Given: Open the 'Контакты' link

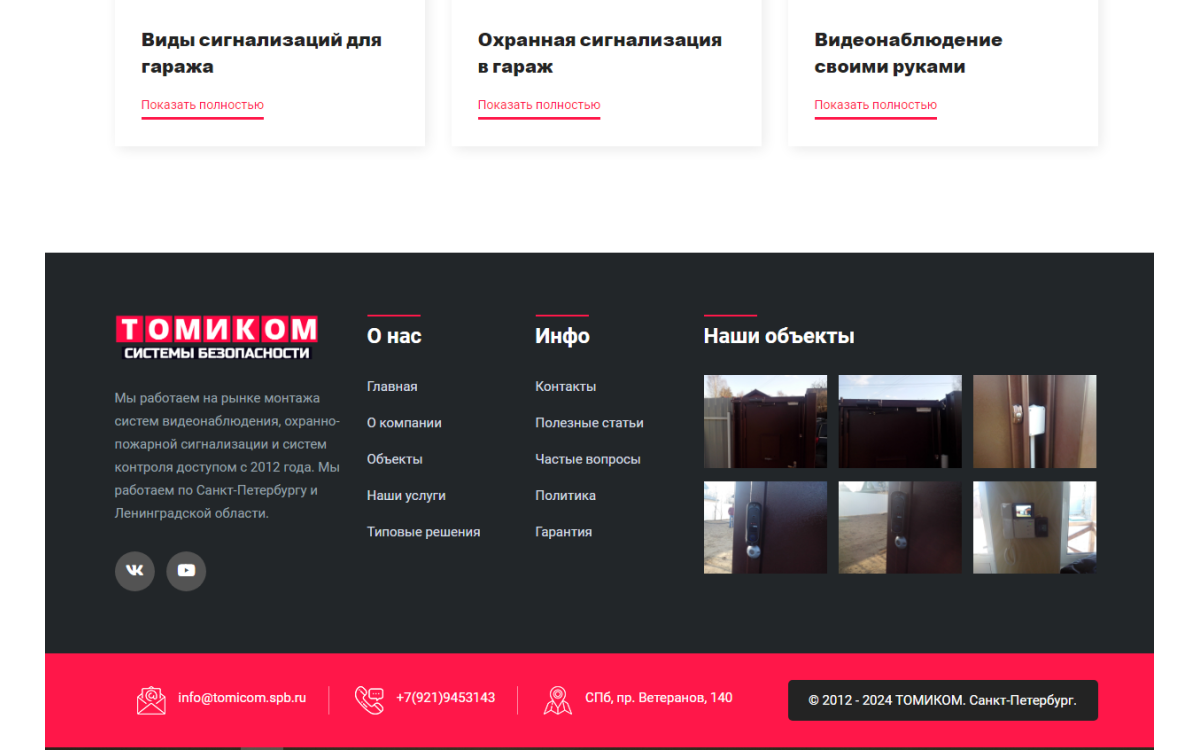Looking at the screenshot, I should point(565,386).
